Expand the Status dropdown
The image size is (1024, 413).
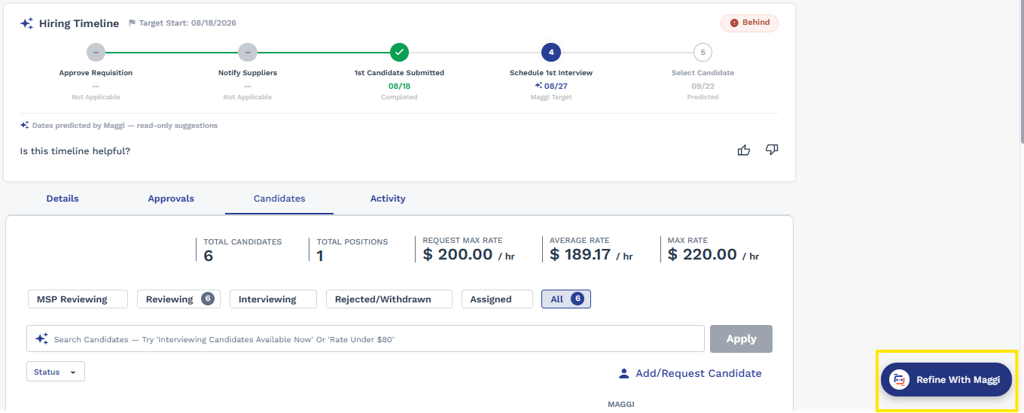pyautogui.click(x=56, y=372)
